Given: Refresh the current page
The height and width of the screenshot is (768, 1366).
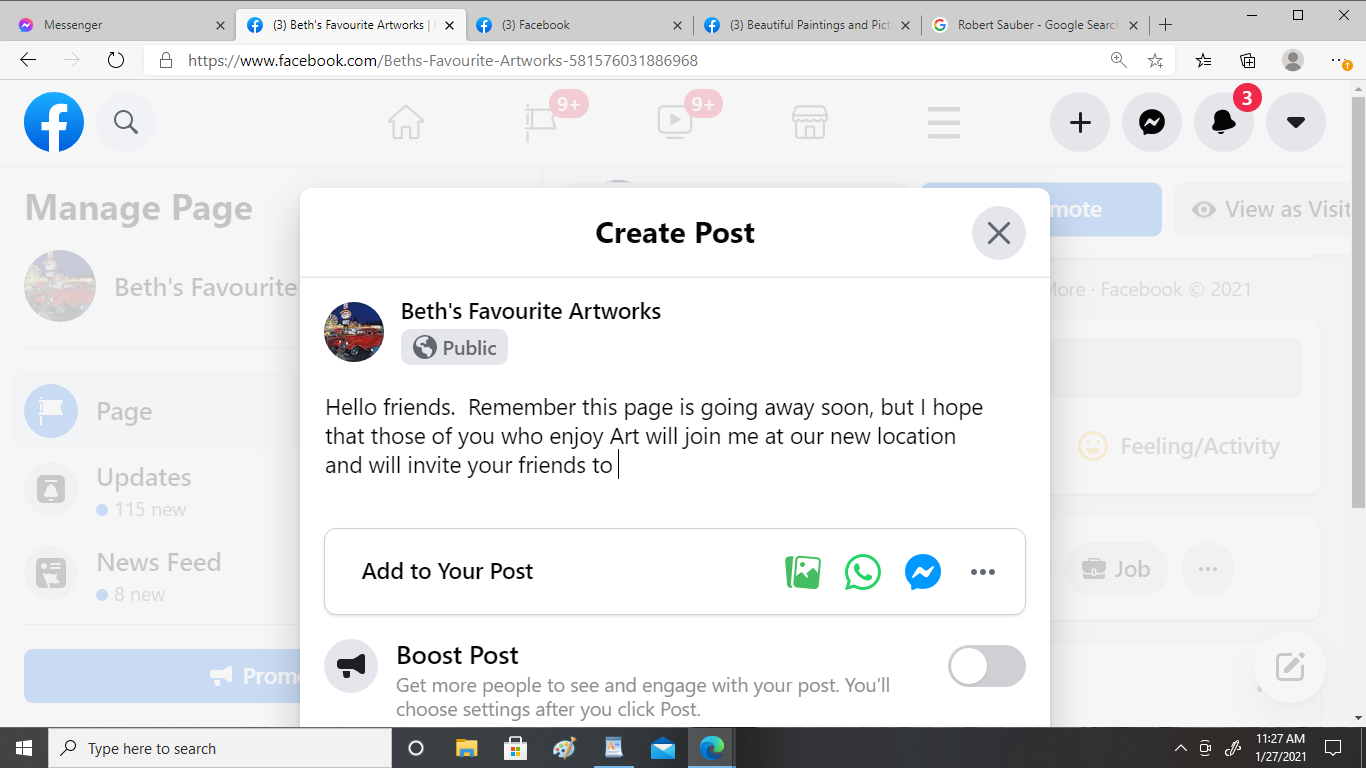Looking at the screenshot, I should (116, 60).
